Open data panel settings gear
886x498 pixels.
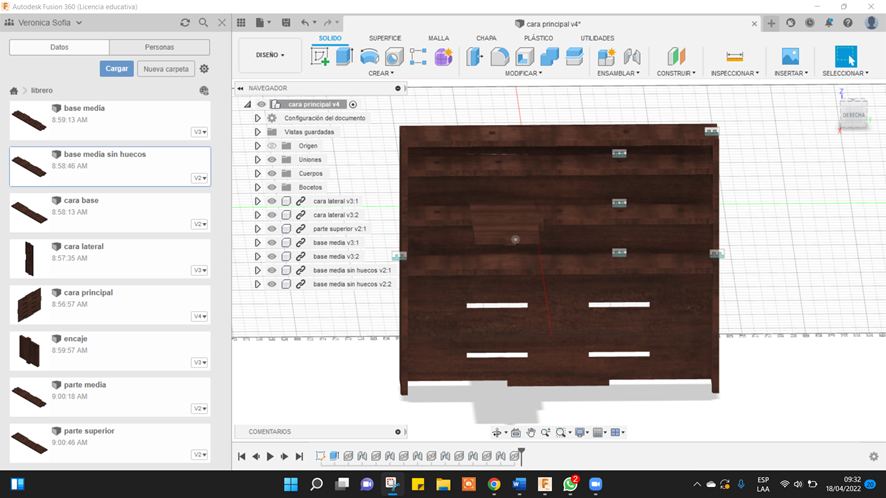tap(204, 68)
